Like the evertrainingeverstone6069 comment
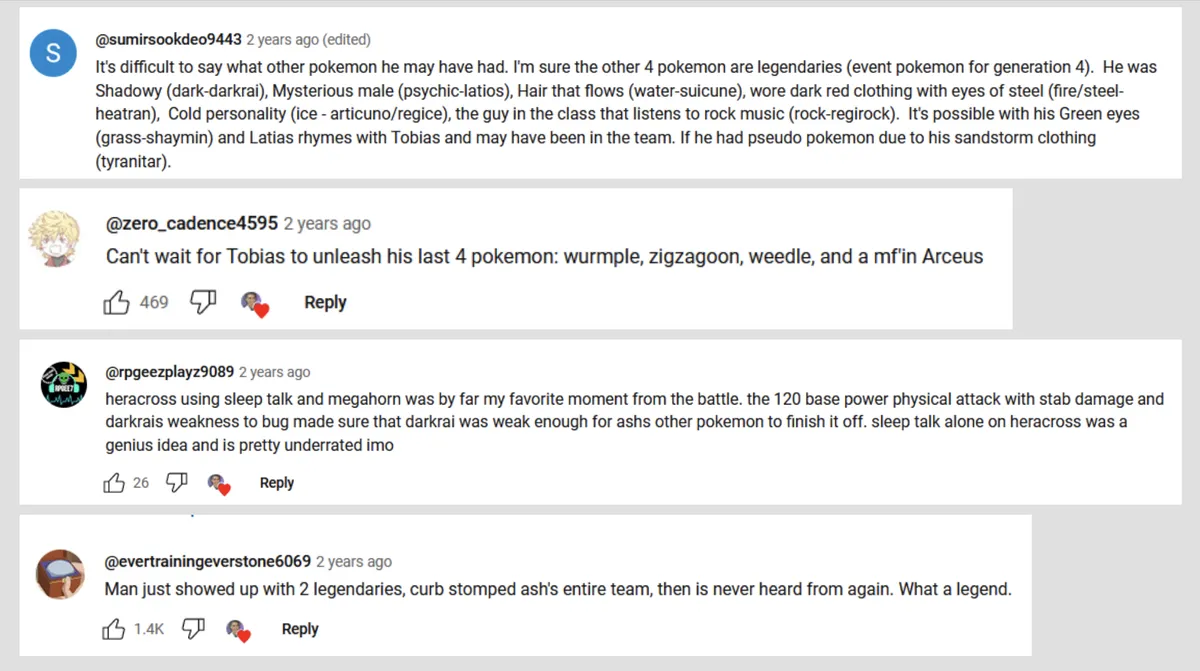The image size is (1200, 671). click(113, 629)
